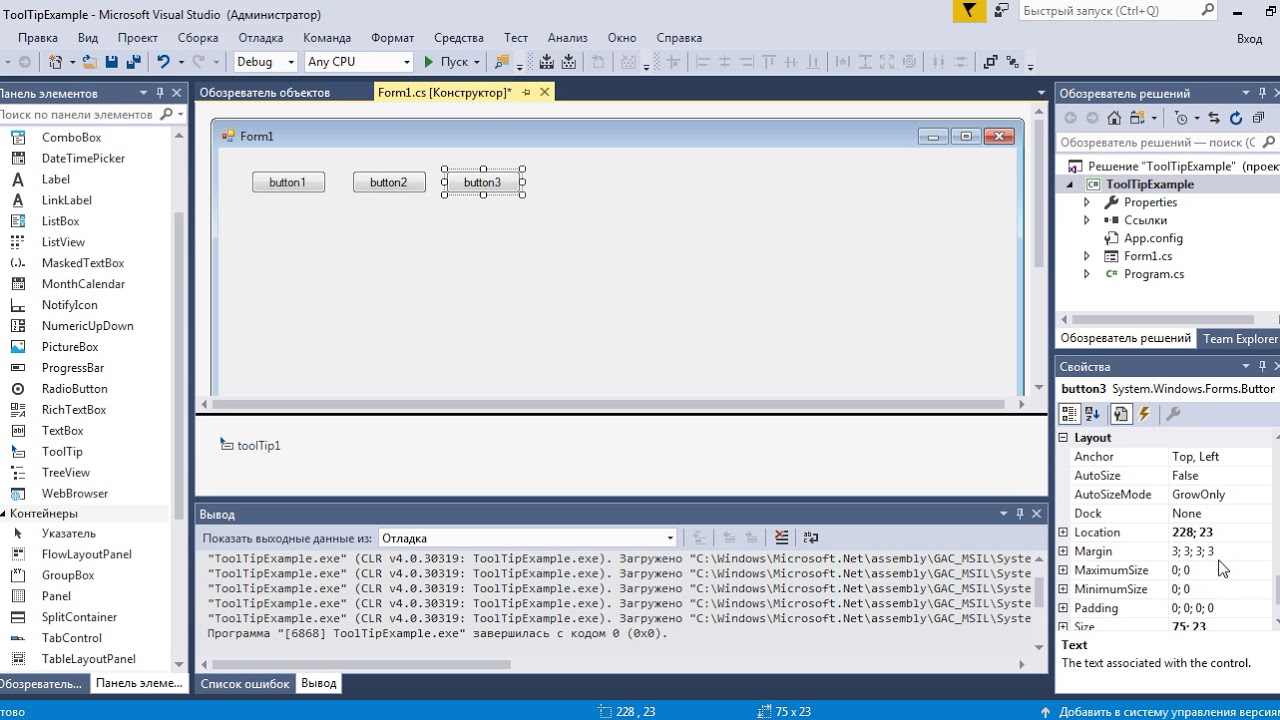The image size is (1280, 720).
Task: Expand the Margin property
Action: [x=1063, y=551]
